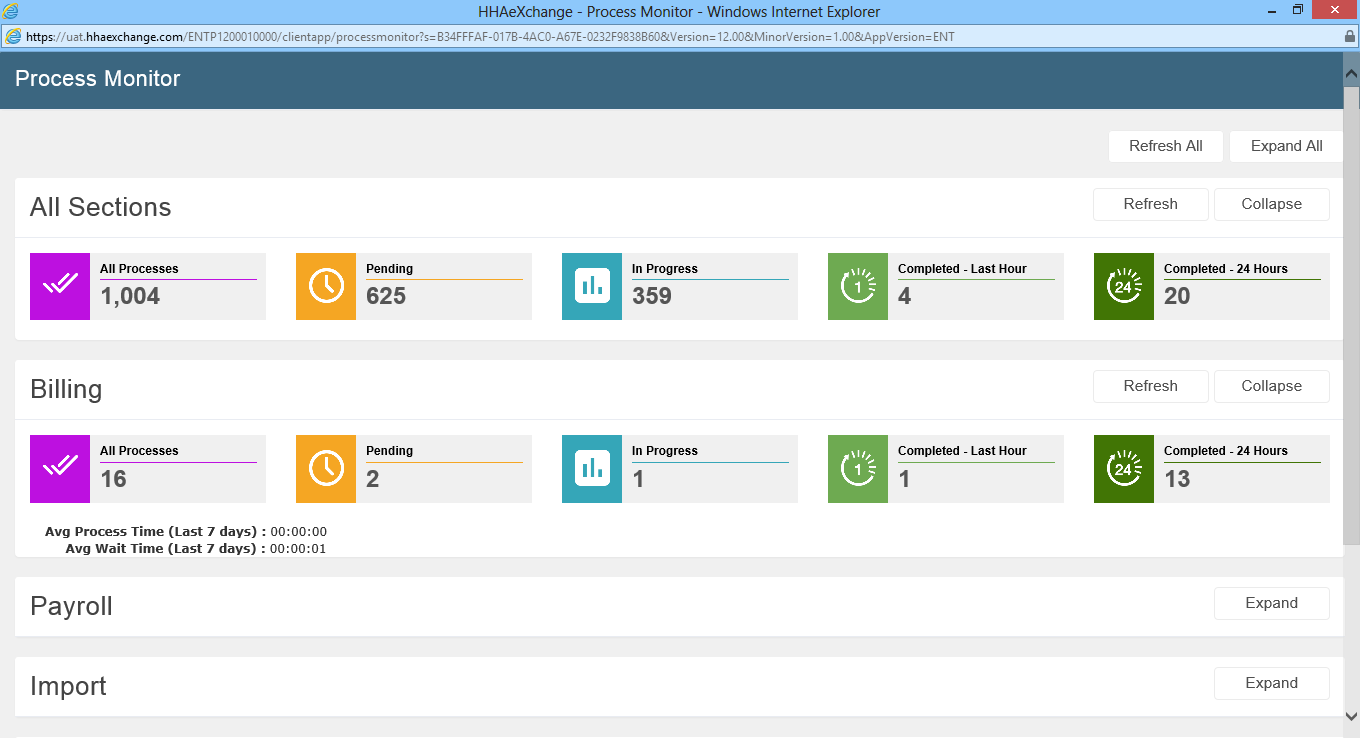Open Completed - Last Hour count 4
The height and width of the screenshot is (738, 1360).
[905, 296]
